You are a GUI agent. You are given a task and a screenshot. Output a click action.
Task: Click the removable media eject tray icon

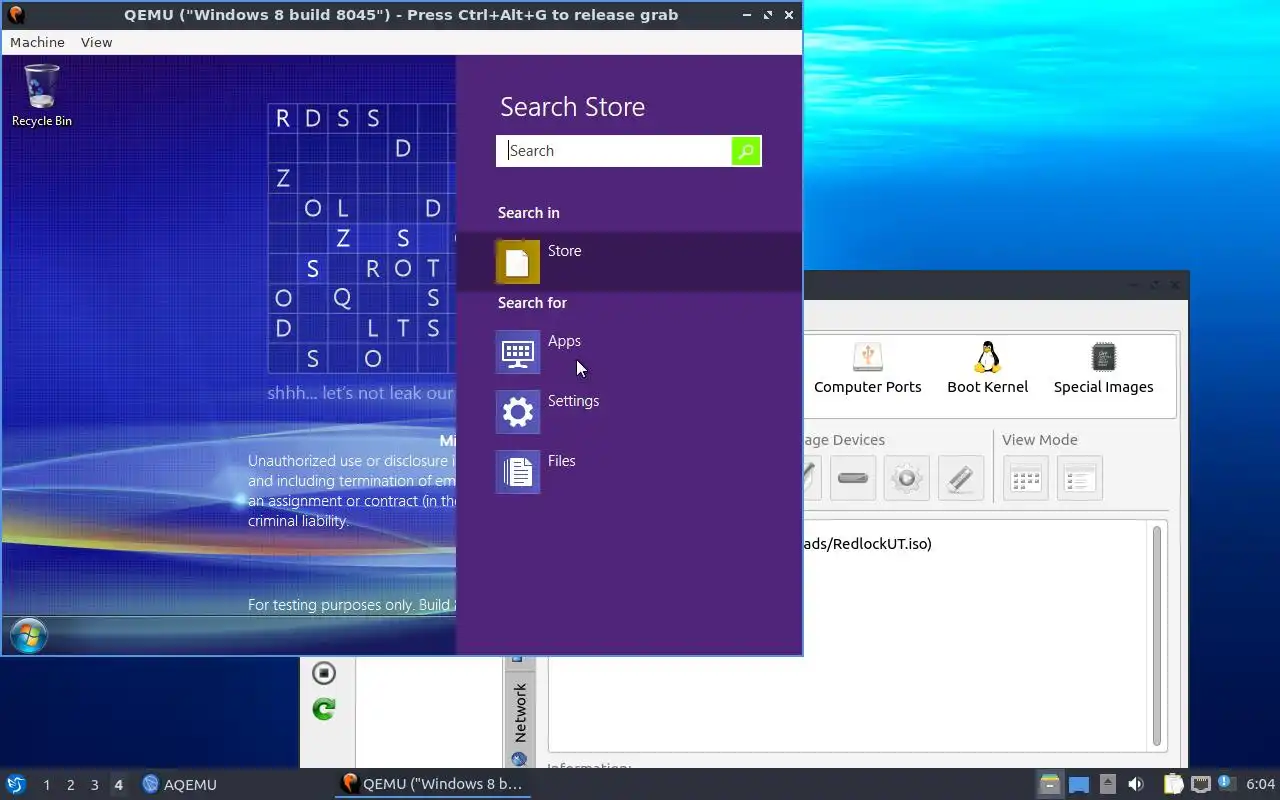tap(1107, 784)
